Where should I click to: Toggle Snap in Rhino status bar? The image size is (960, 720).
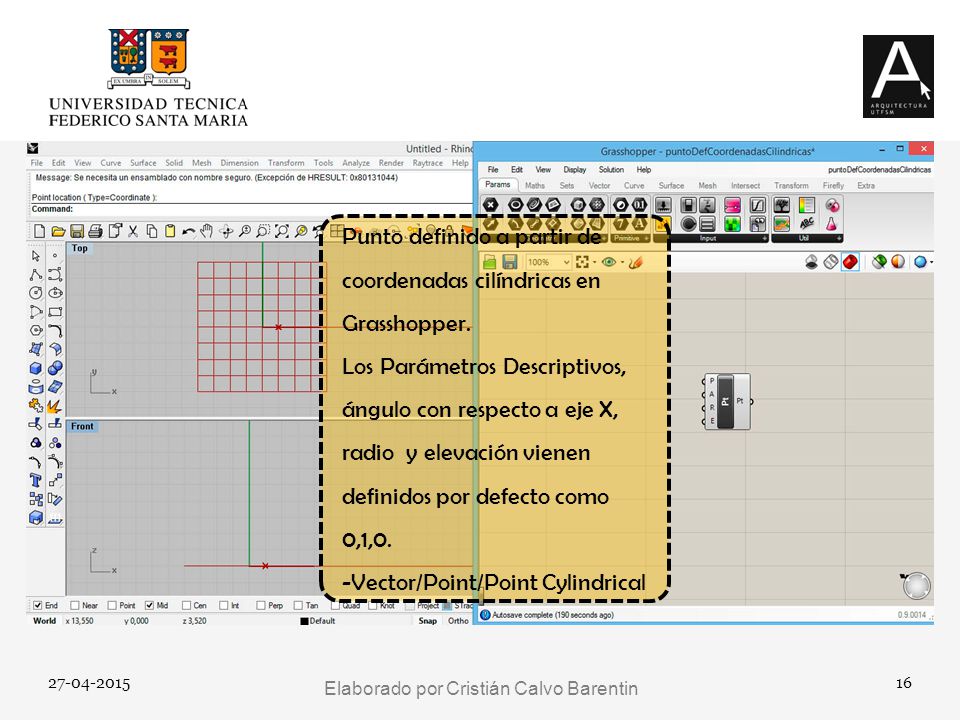click(x=427, y=621)
